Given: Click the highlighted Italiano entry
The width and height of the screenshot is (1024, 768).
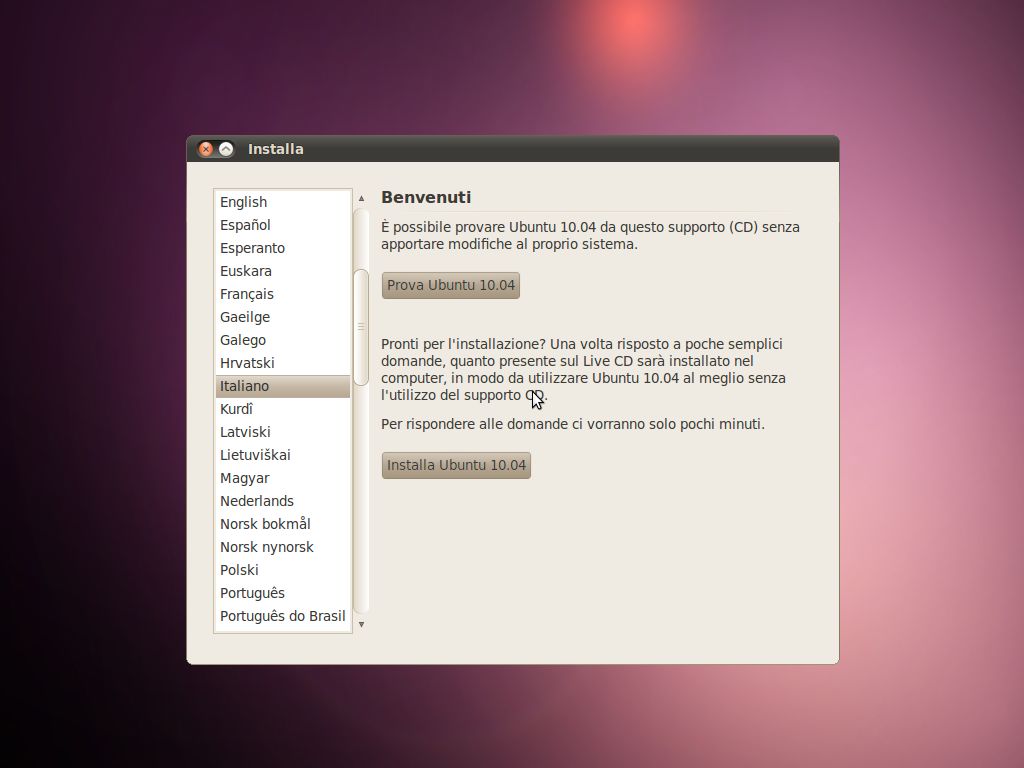Looking at the screenshot, I should [283, 386].
